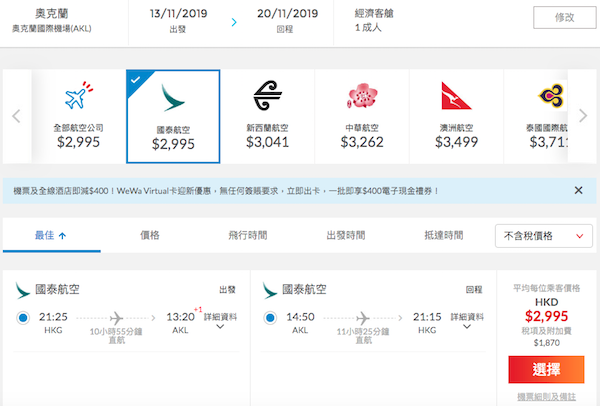Sort by flight duration (飛行時間) tab
The width and height of the screenshot is (600, 406).
[x=247, y=235]
